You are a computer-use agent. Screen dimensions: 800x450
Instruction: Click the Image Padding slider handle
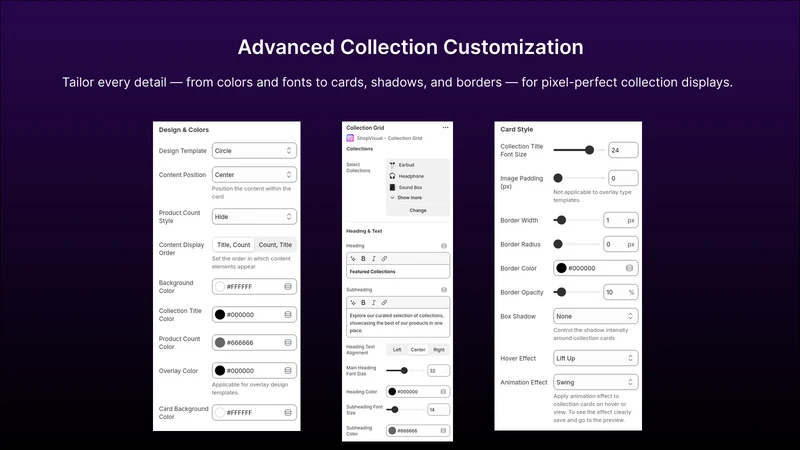558,178
